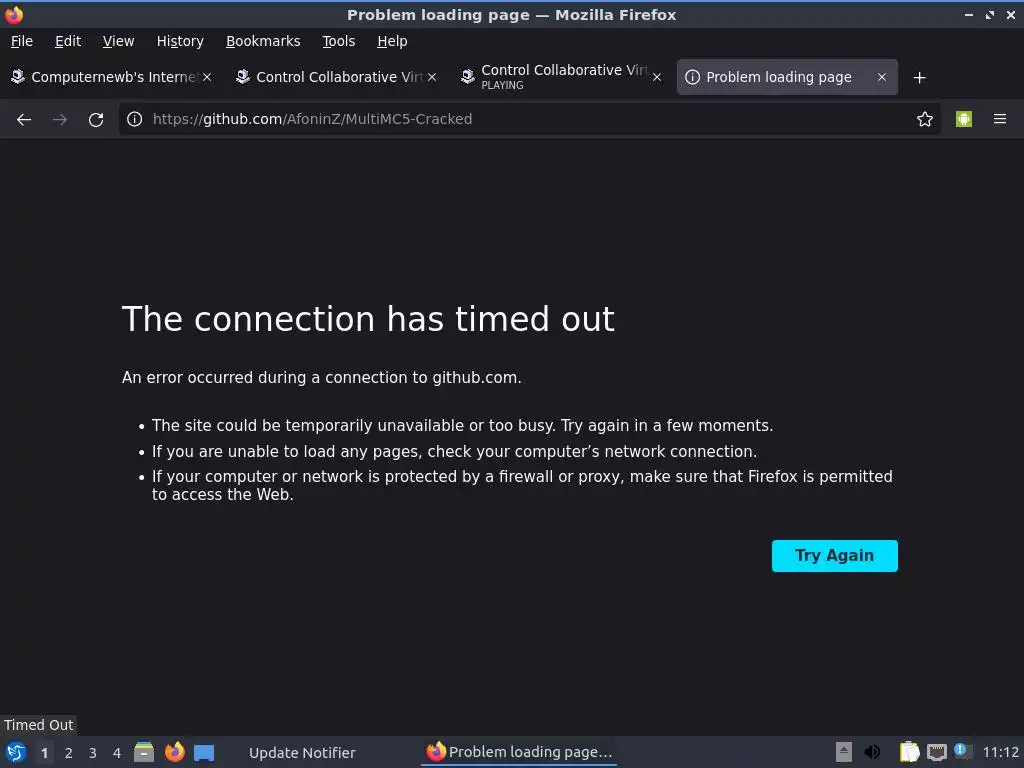Screen dimensions: 1024x768
Task: Open the Lubuntu start menu icon
Action: click(x=16, y=752)
